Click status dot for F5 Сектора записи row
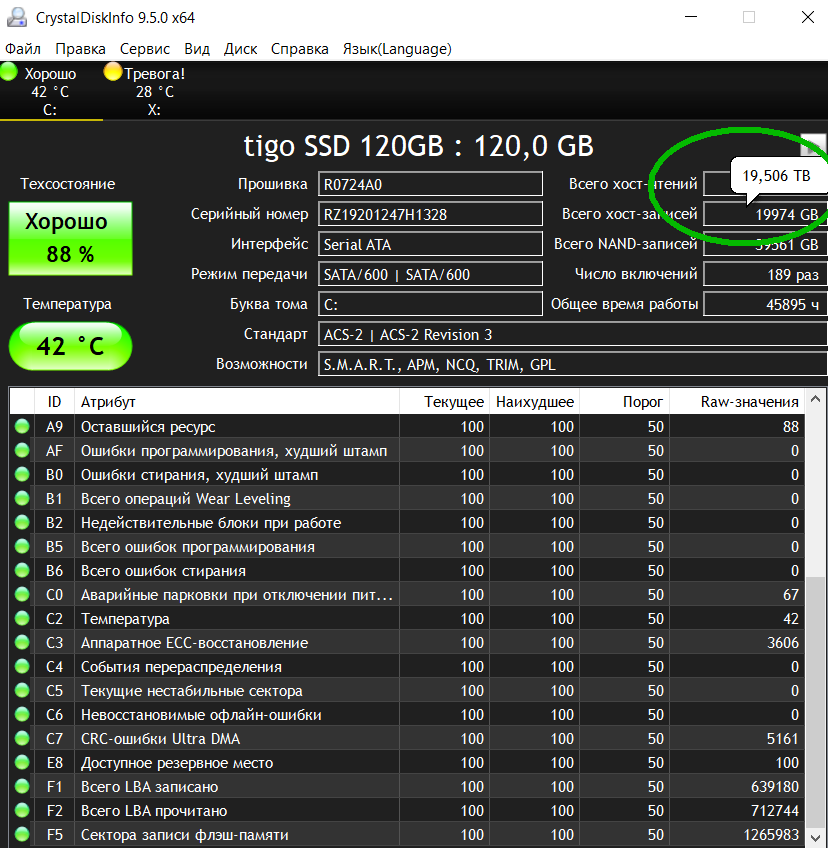828x848 pixels. pos(22,834)
